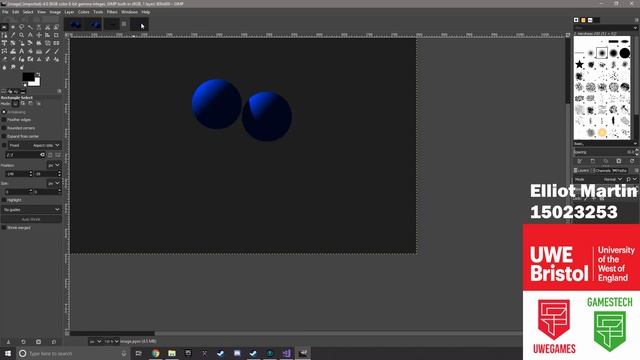Enable the Rounded corners checkbox
The height and width of the screenshot is (360, 640).
click(x=4, y=128)
